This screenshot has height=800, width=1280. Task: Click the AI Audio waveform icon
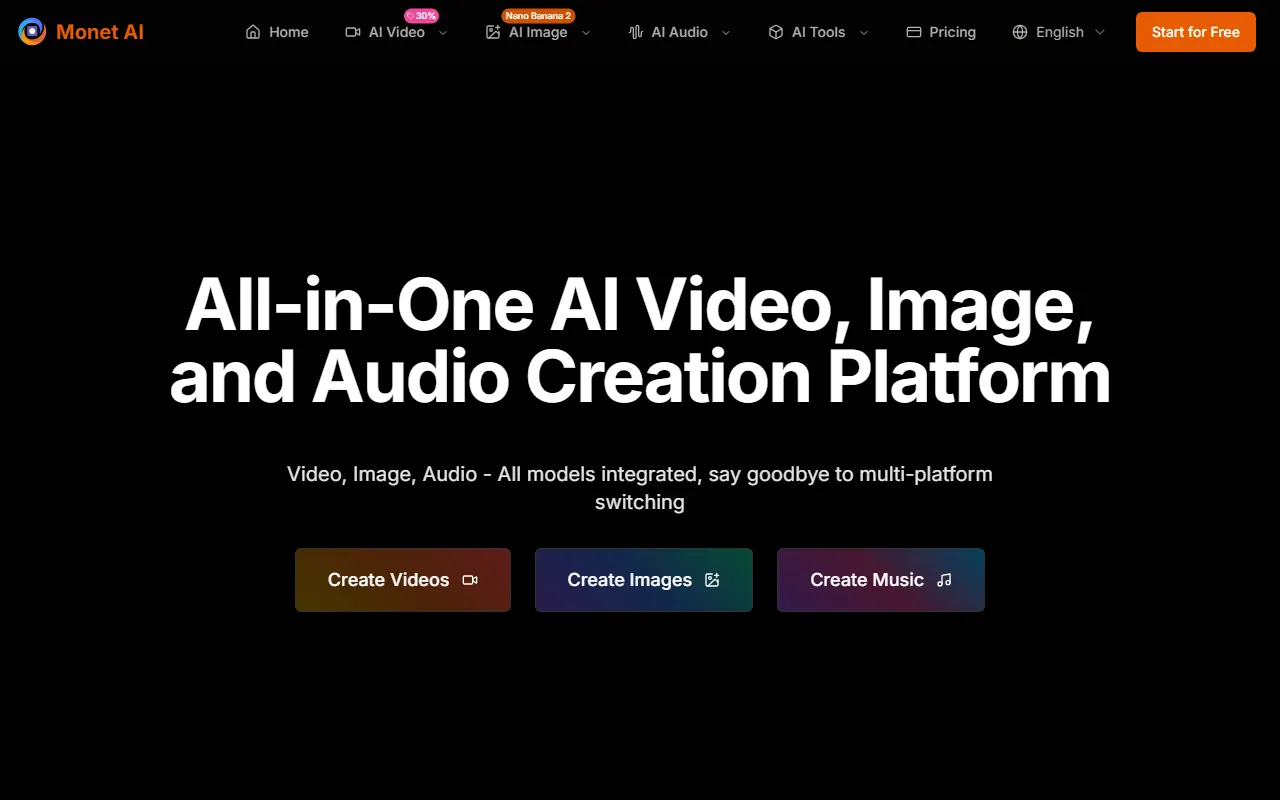click(x=636, y=32)
